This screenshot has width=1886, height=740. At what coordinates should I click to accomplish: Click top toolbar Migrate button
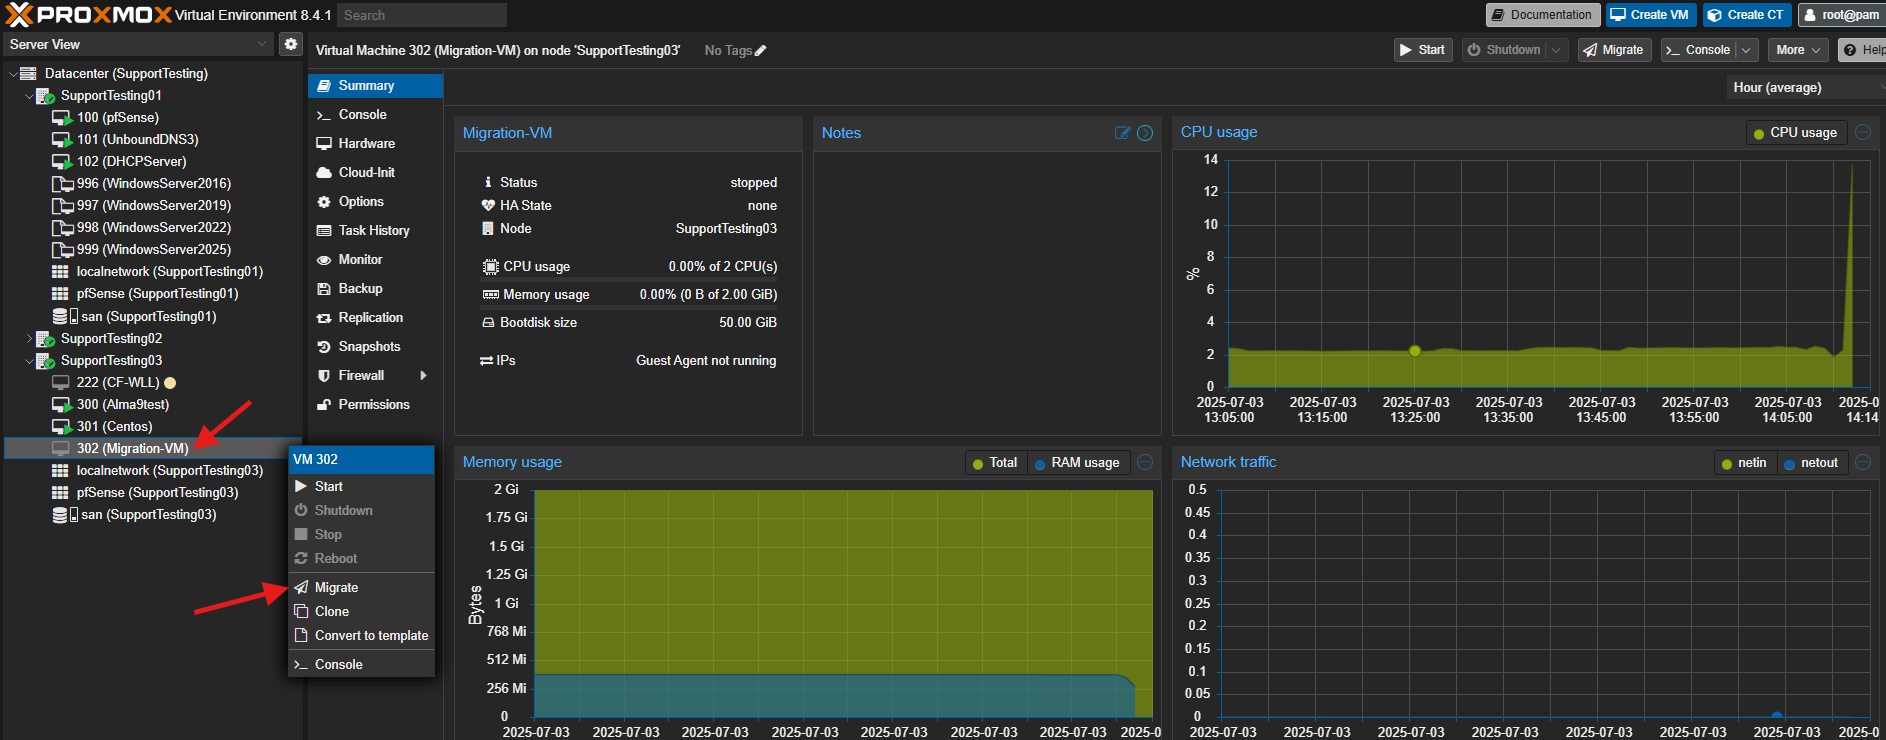pyautogui.click(x=1614, y=50)
